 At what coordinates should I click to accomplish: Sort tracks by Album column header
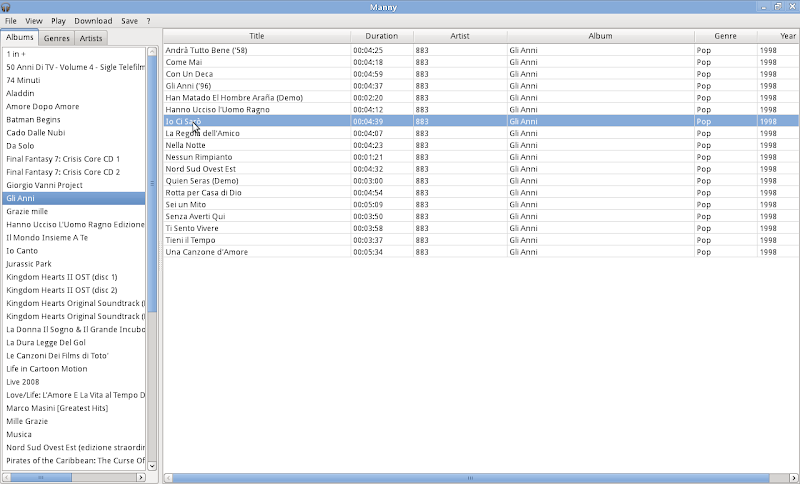[x=601, y=36]
